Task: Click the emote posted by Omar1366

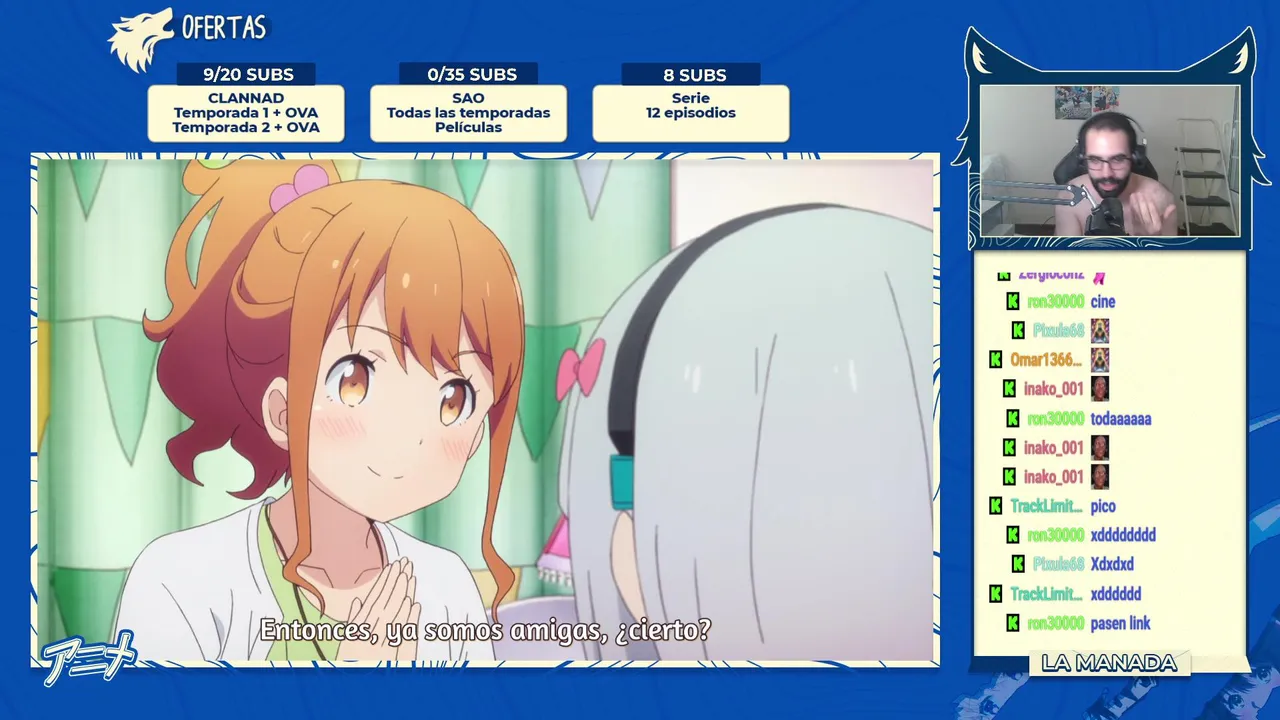Action: point(1099,359)
